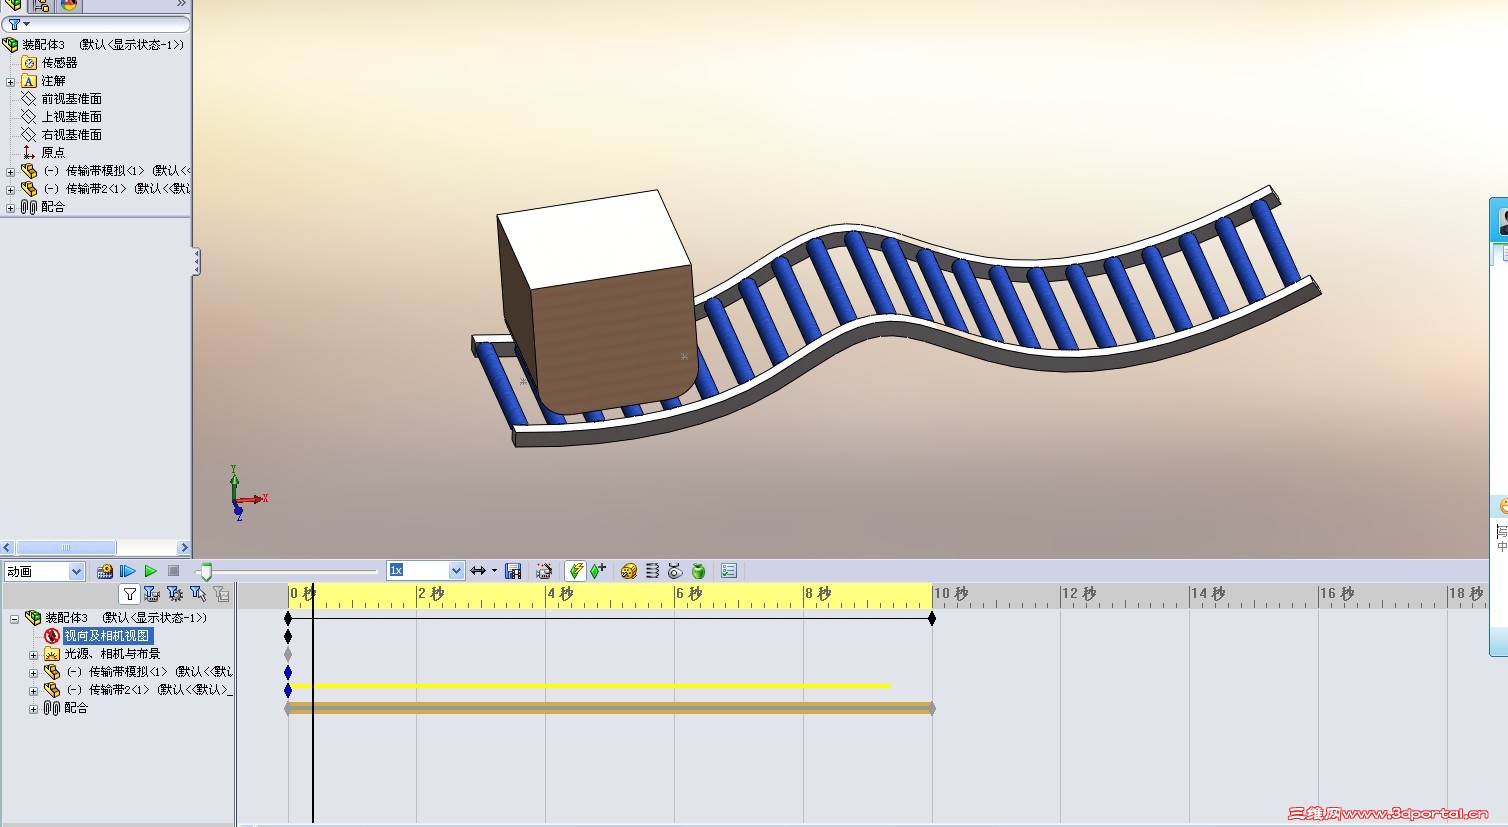This screenshot has width=1508, height=827.
Task: Expand more tabs with the double chevron
Action: coord(181,4)
